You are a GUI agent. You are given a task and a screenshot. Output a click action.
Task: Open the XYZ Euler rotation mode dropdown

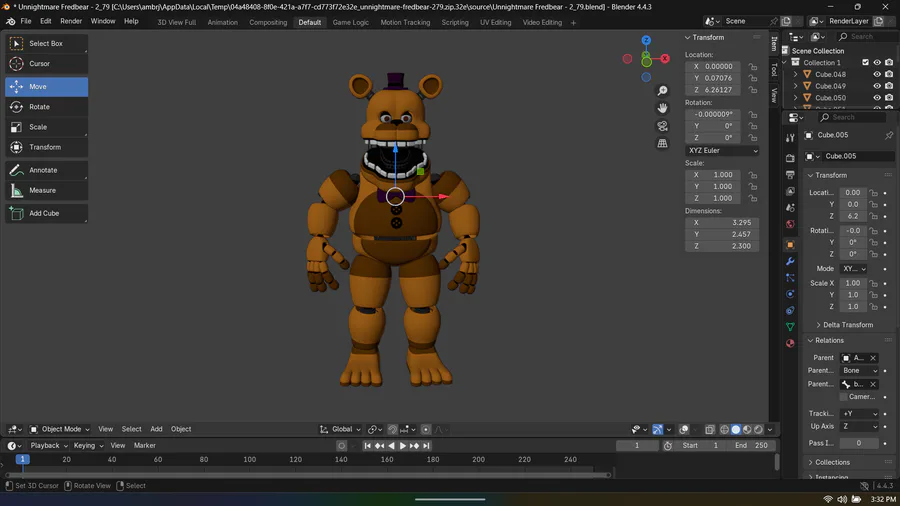point(722,150)
